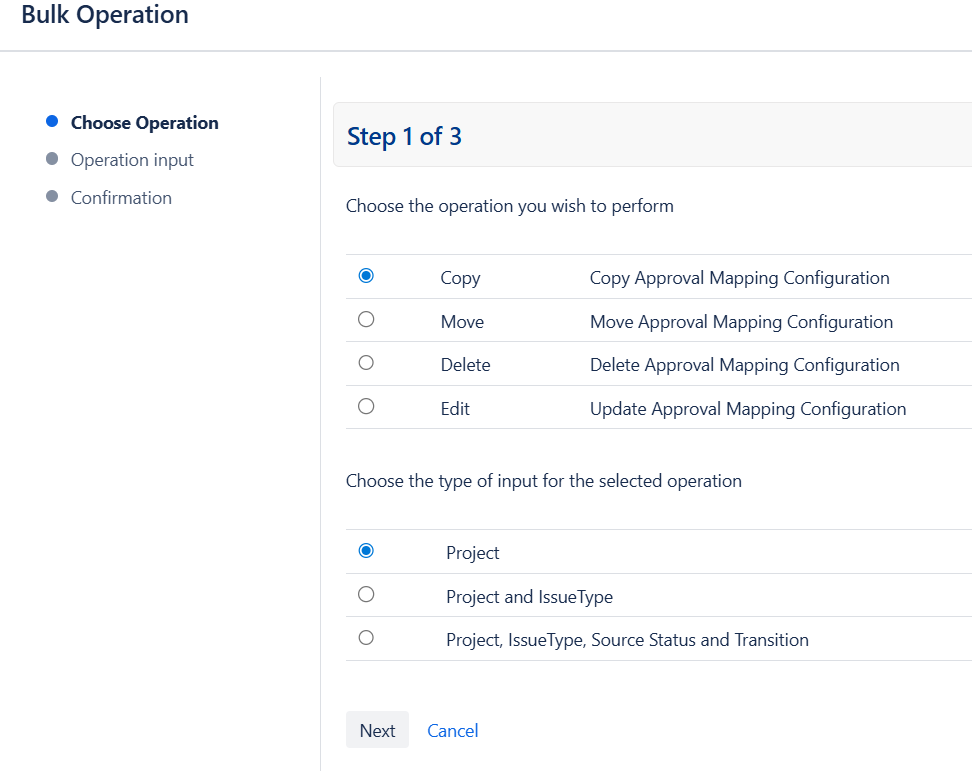Screen dimensions: 972x771
Task: Click the blue bullet beside Choose Operation
Action: coord(52,122)
